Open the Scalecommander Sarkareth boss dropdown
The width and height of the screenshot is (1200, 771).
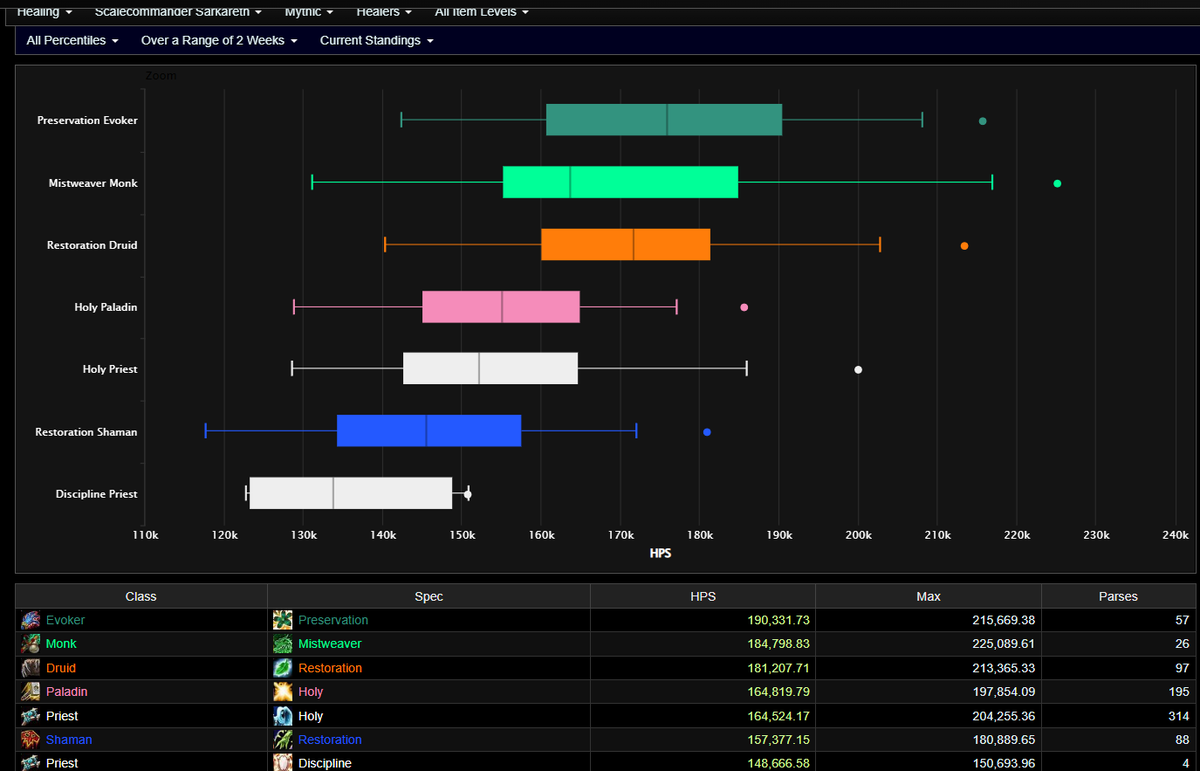click(x=178, y=11)
